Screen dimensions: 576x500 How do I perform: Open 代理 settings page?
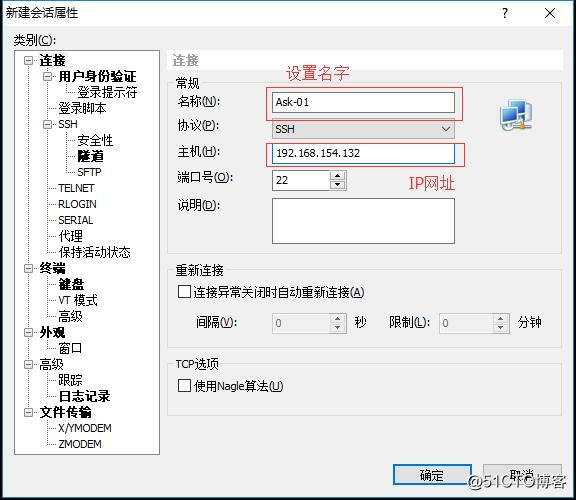click(x=71, y=236)
